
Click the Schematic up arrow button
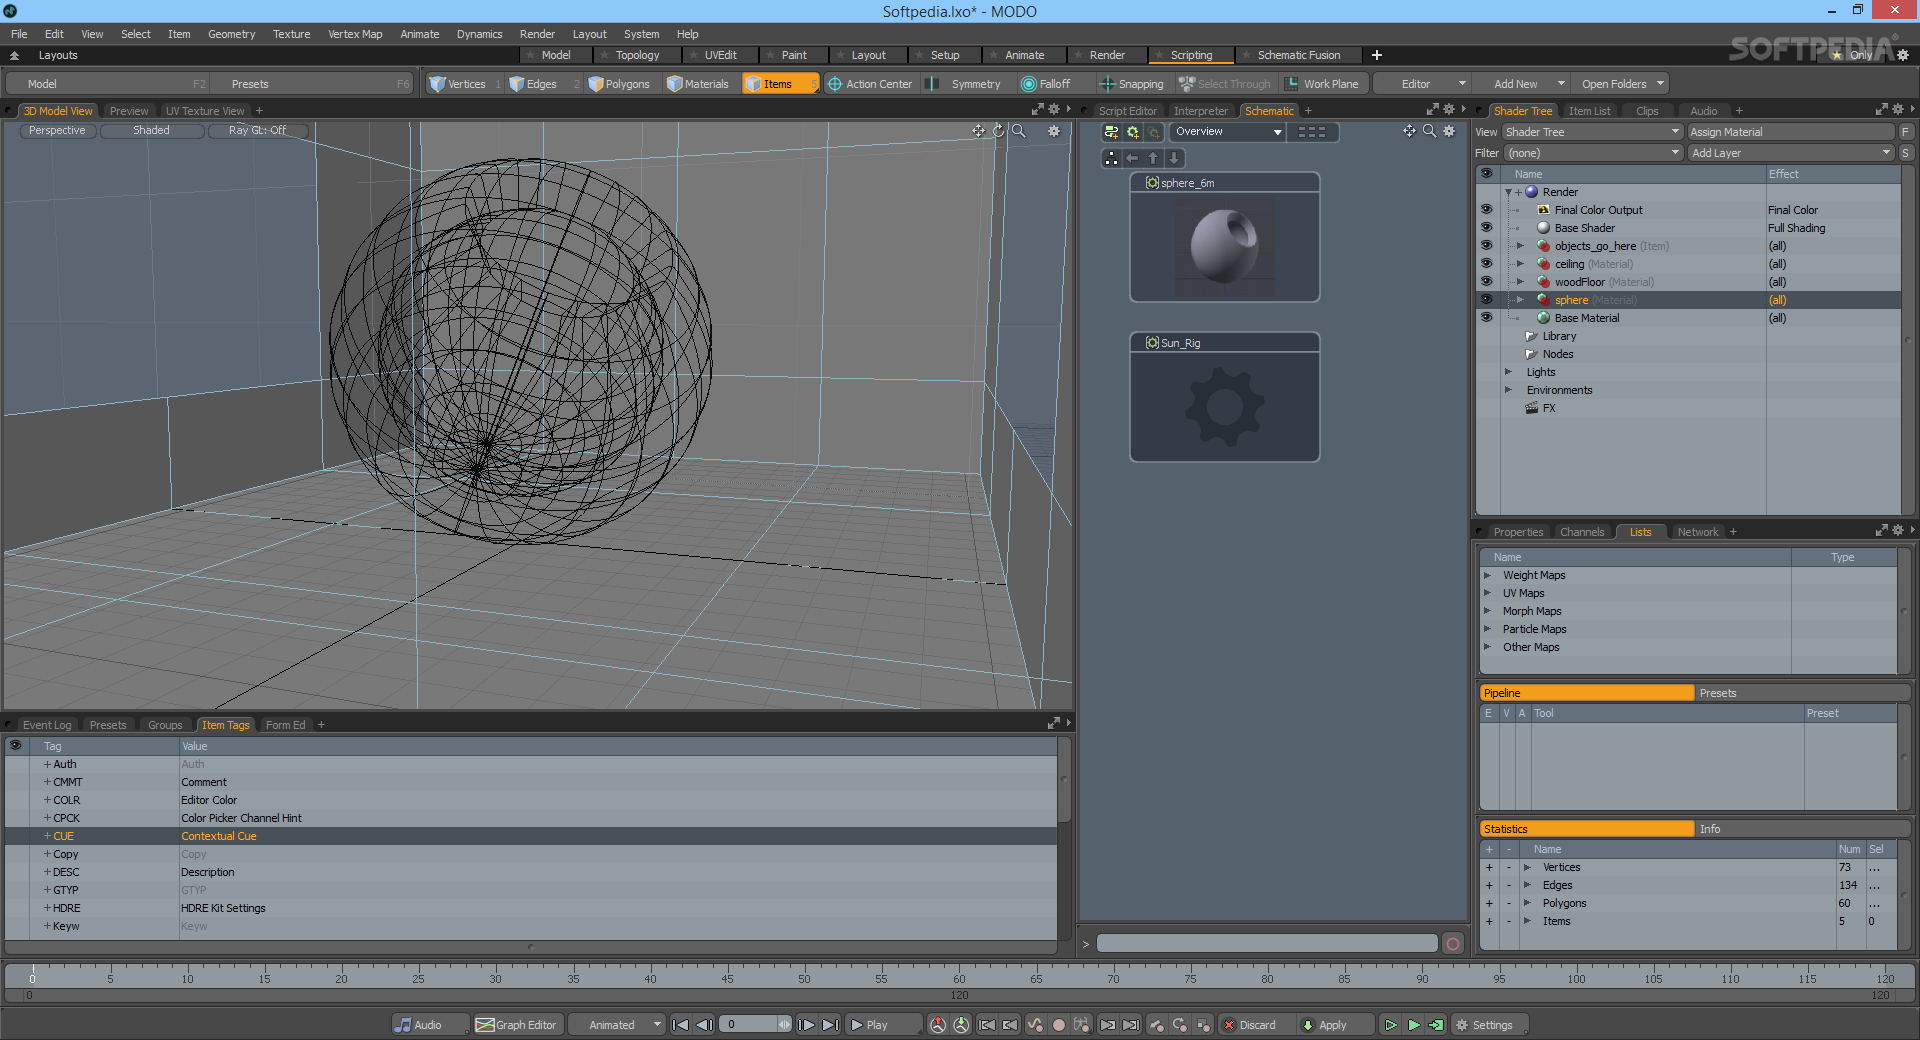[x=1153, y=158]
